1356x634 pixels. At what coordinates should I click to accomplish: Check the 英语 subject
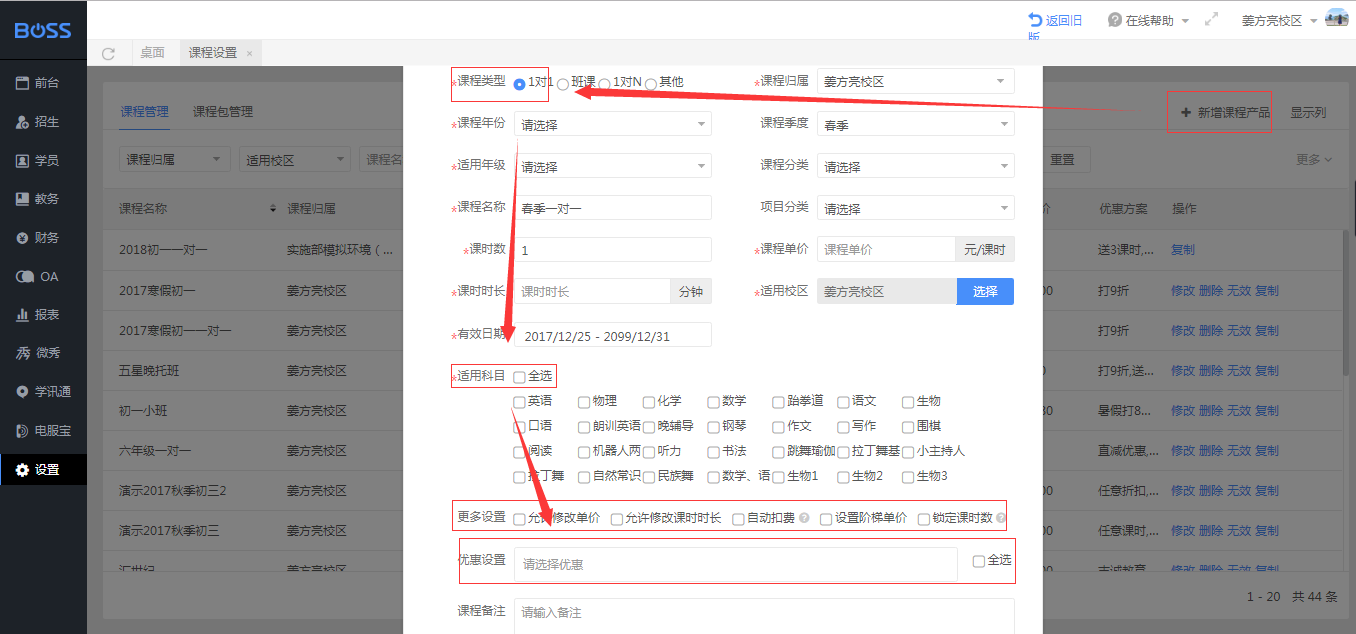[519, 402]
